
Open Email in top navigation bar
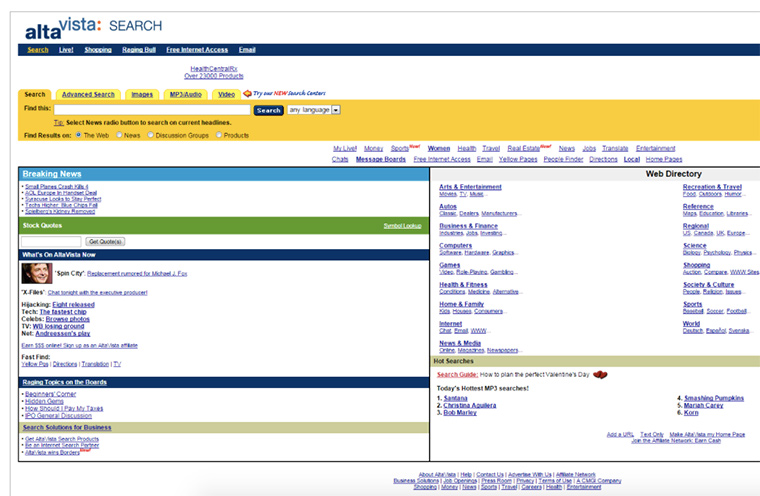(247, 49)
